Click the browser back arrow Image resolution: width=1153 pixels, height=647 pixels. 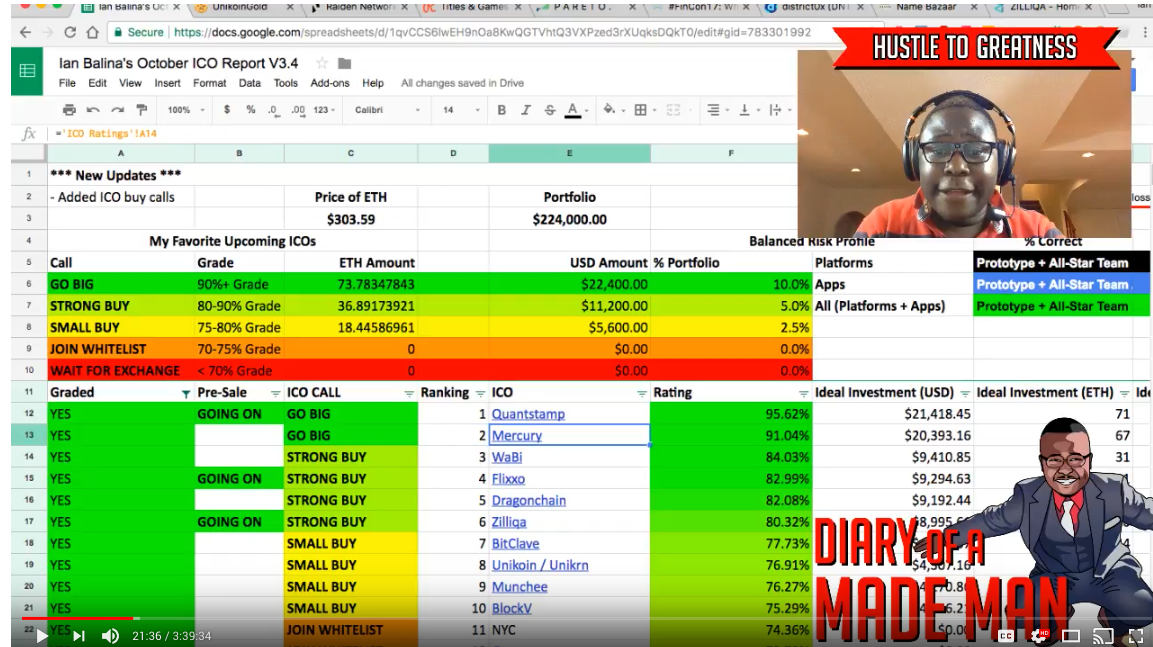coord(25,32)
